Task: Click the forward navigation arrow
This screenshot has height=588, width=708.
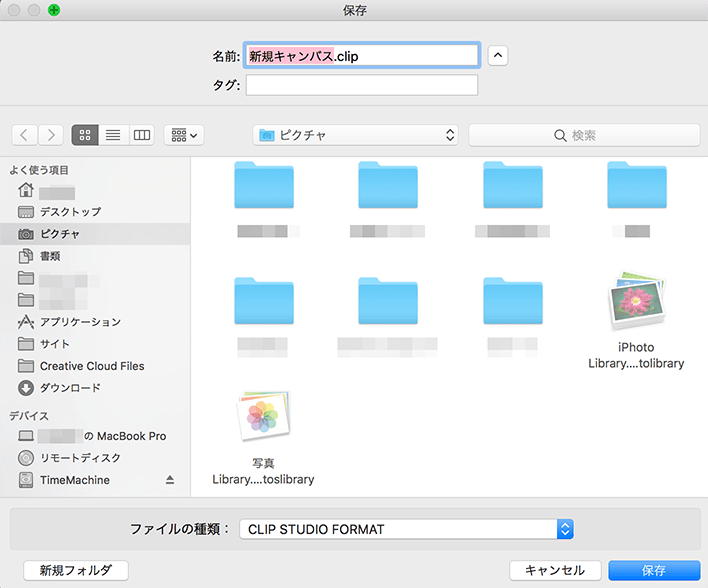Action: pyautogui.click(x=50, y=135)
